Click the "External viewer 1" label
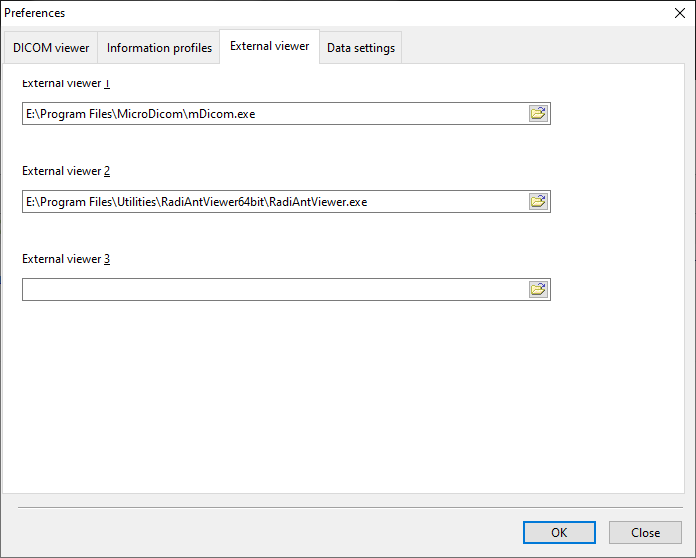Image resolution: width=696 pixels, height=558 pixels. (x=66, y=84)
